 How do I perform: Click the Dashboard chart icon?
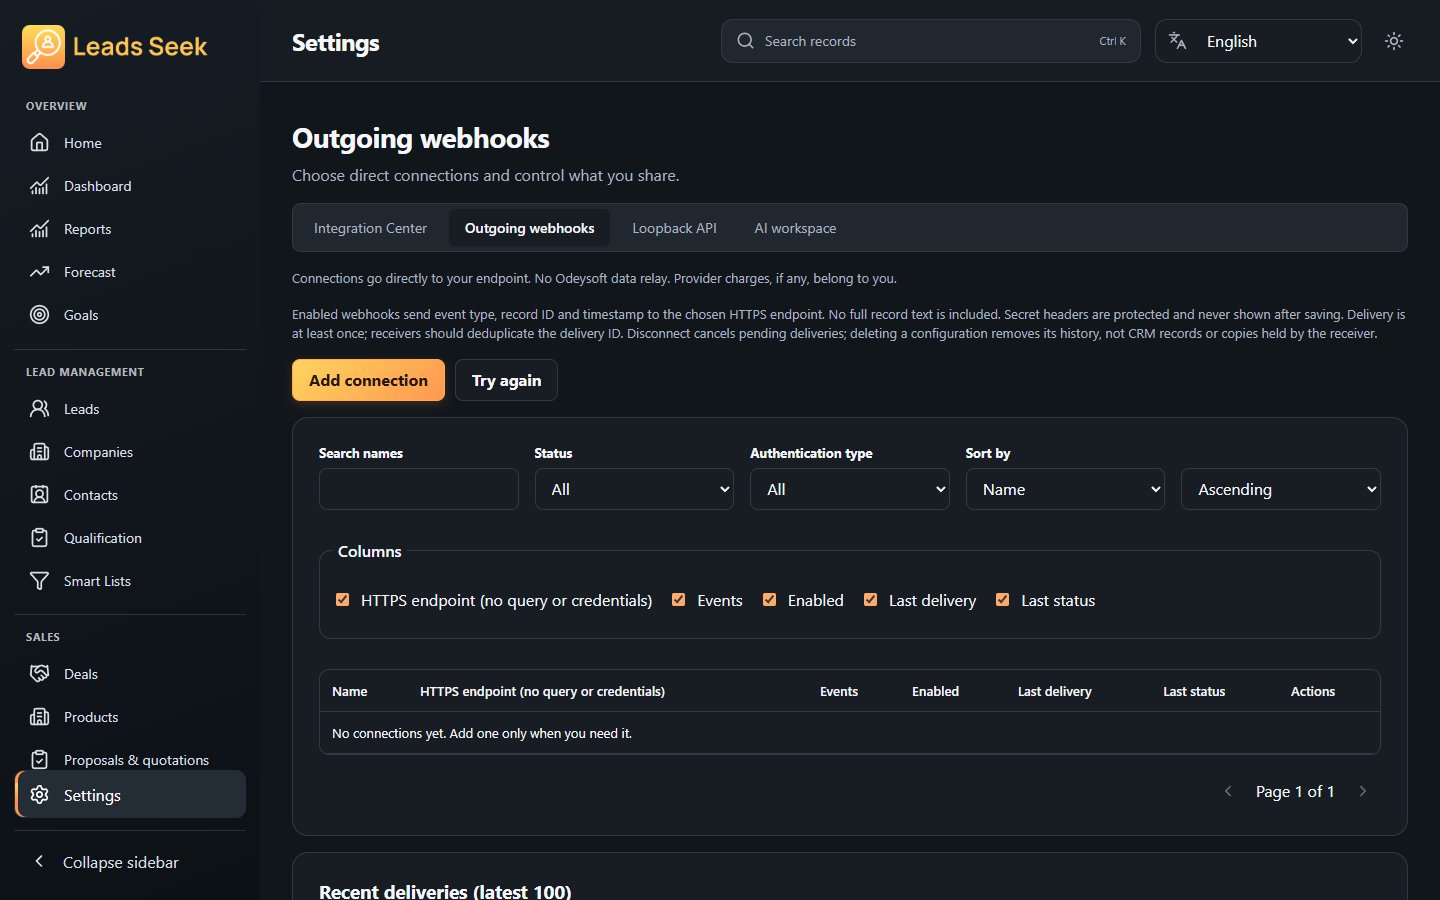click(39, 186)
